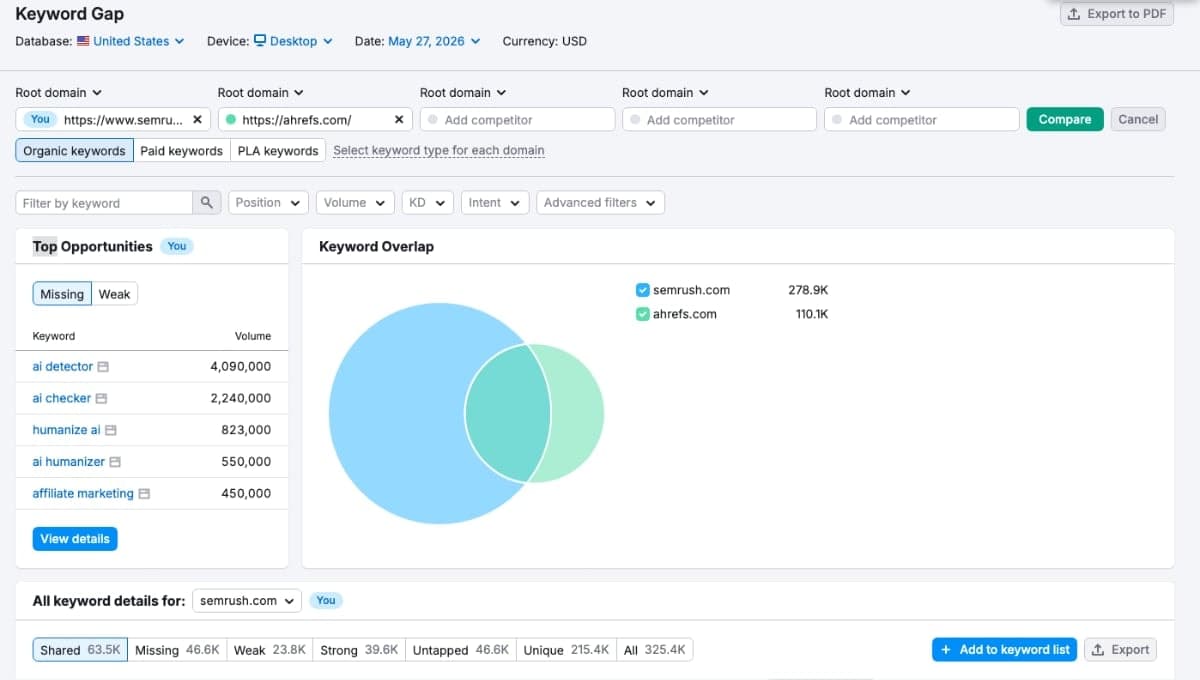1200x680 pixels.
Task: Expand the Root domain dropdown above ahrefs.com
Action: pos(261,92)
